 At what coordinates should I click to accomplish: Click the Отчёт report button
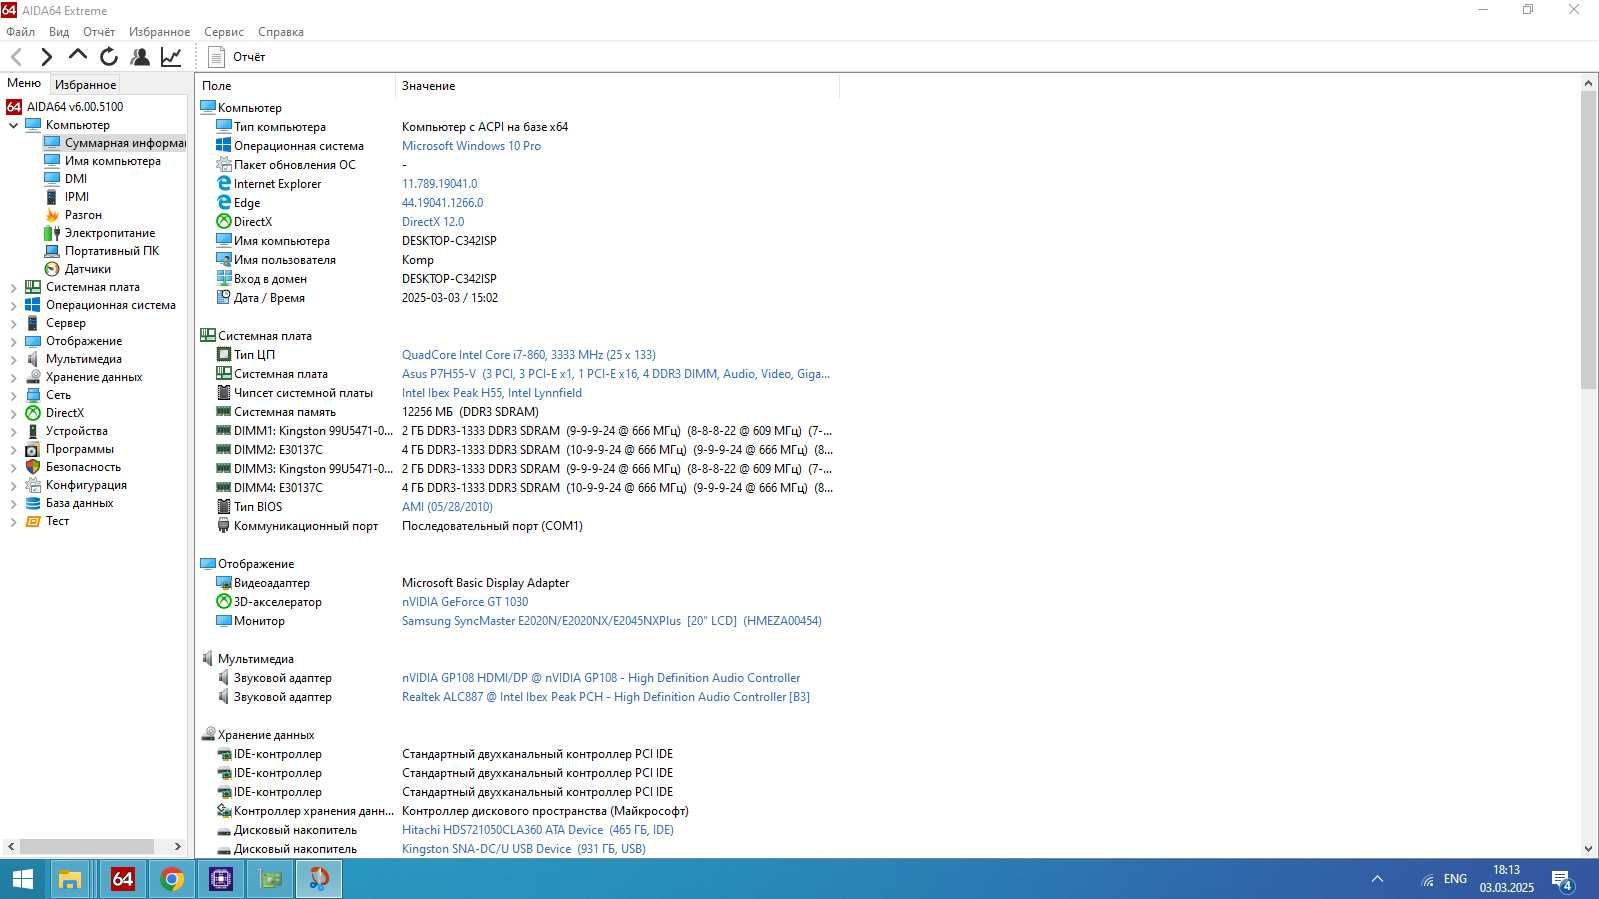[237, 57]
